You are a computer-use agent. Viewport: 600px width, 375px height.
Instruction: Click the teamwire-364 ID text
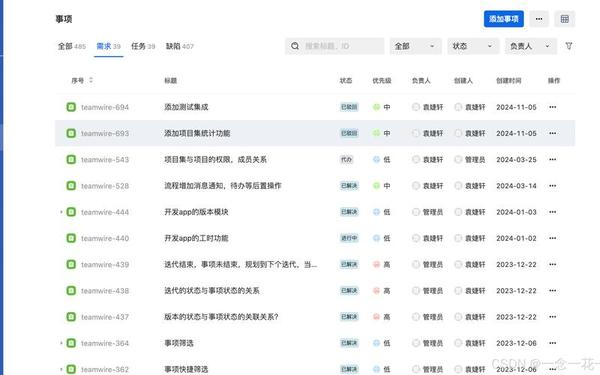tap(105, 343)
